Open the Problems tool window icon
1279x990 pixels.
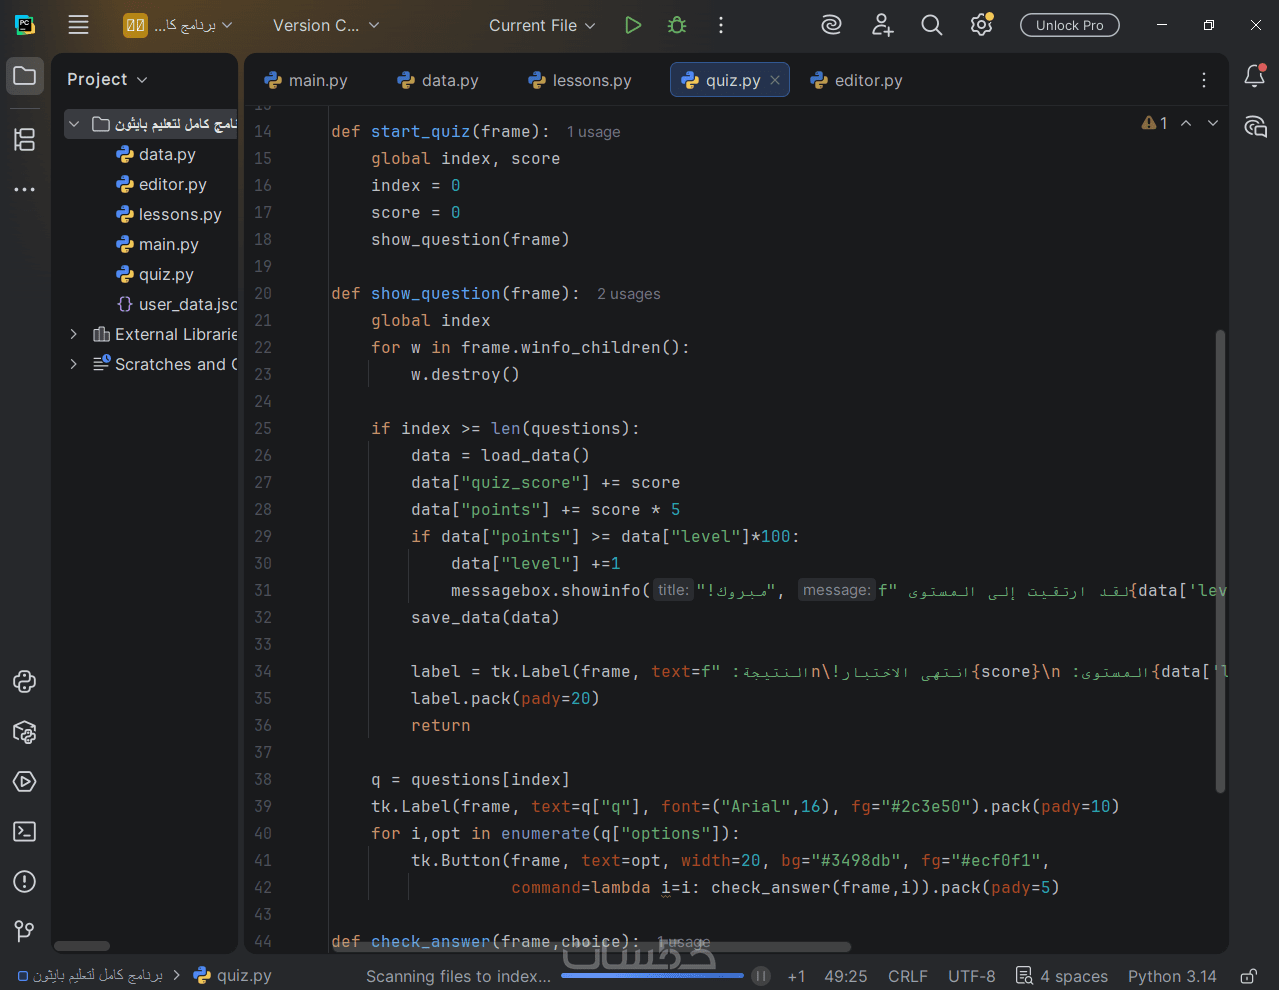[x=24, y=881]
